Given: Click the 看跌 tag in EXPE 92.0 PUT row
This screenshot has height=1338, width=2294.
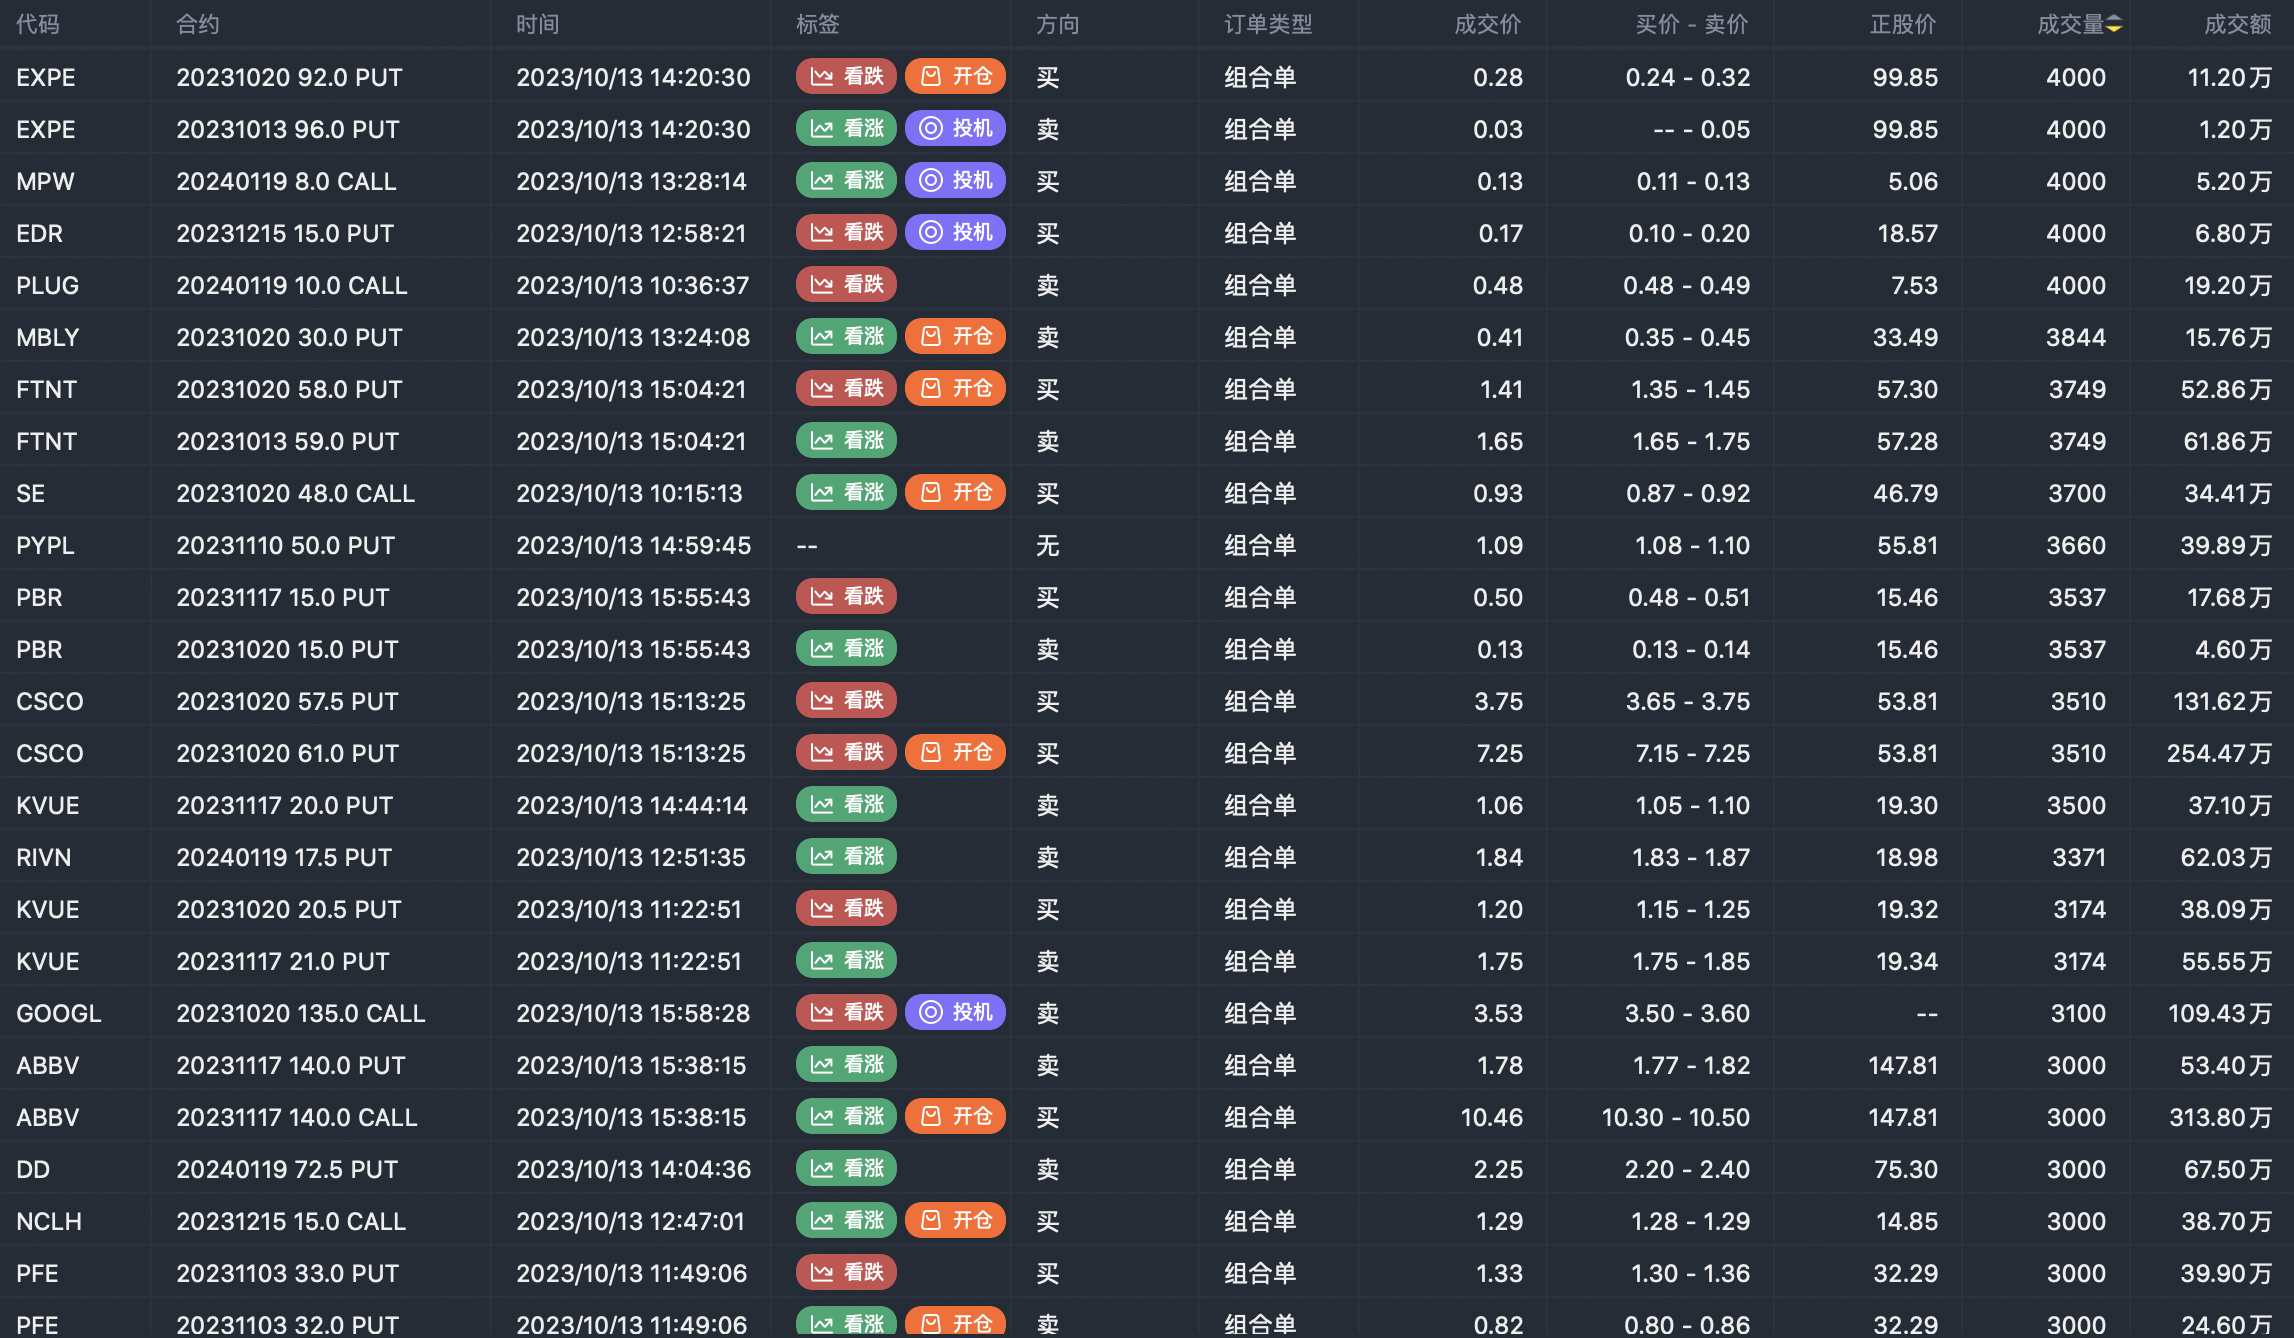Looking at the screenshot, I should pos(846,76).
